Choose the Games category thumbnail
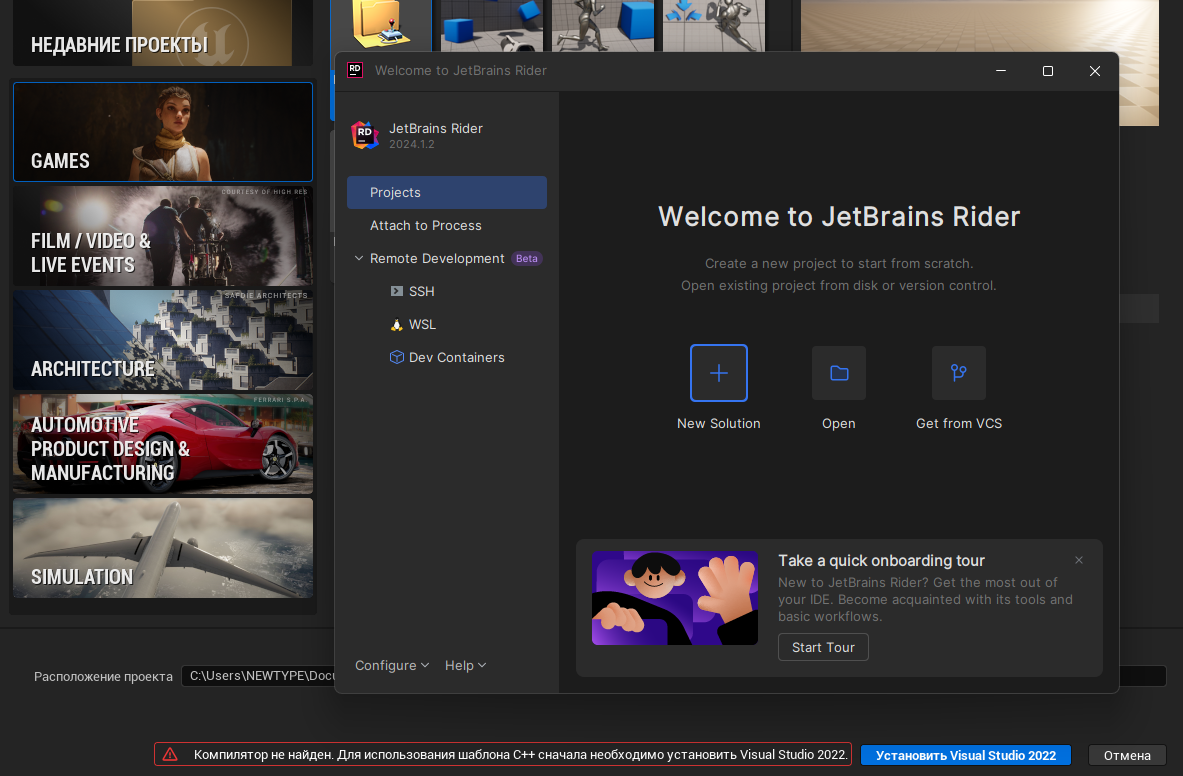The width and height of the screenshot is (1183, 776). [163, 132]
